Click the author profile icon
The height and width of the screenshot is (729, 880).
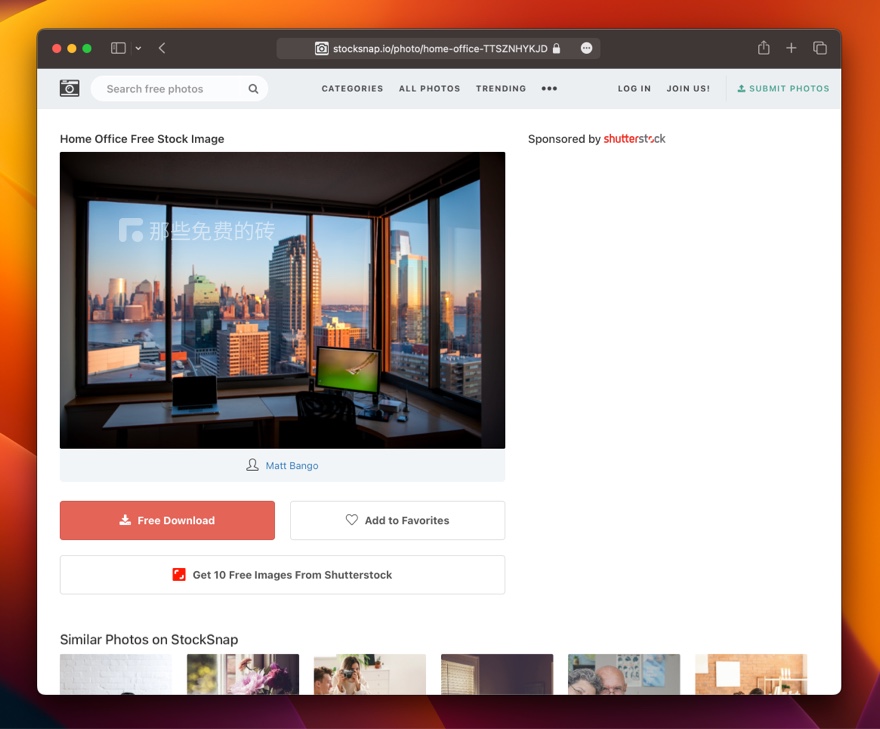(252, 465)
